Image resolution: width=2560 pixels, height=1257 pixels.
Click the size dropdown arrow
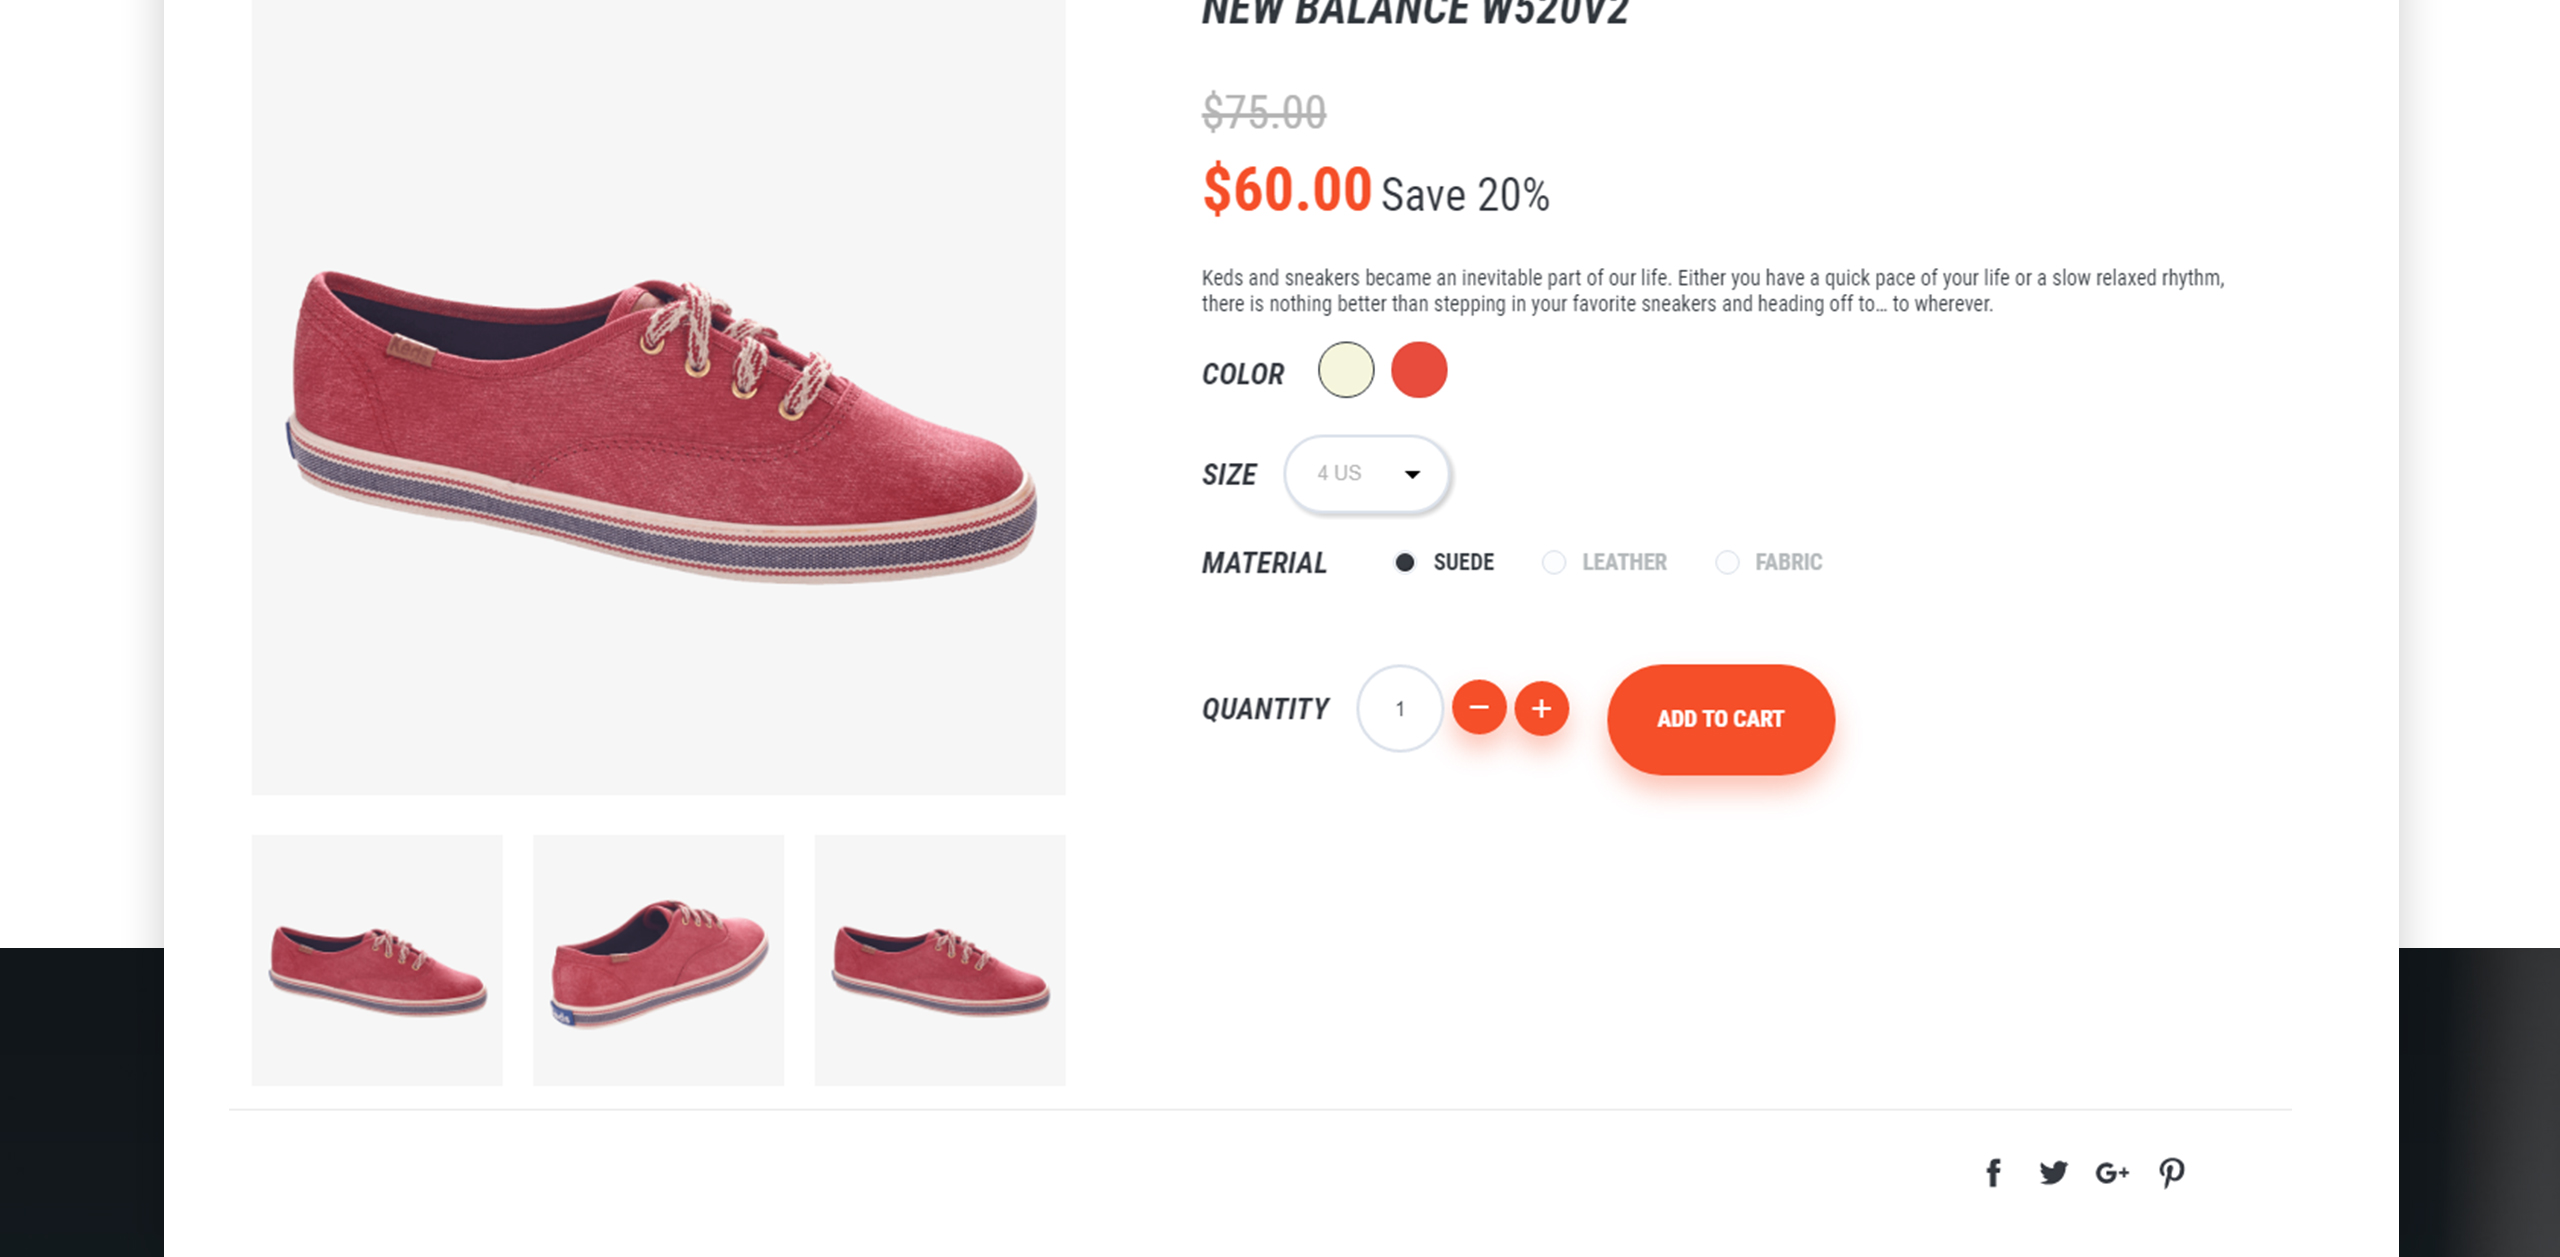pos(1412,474)
